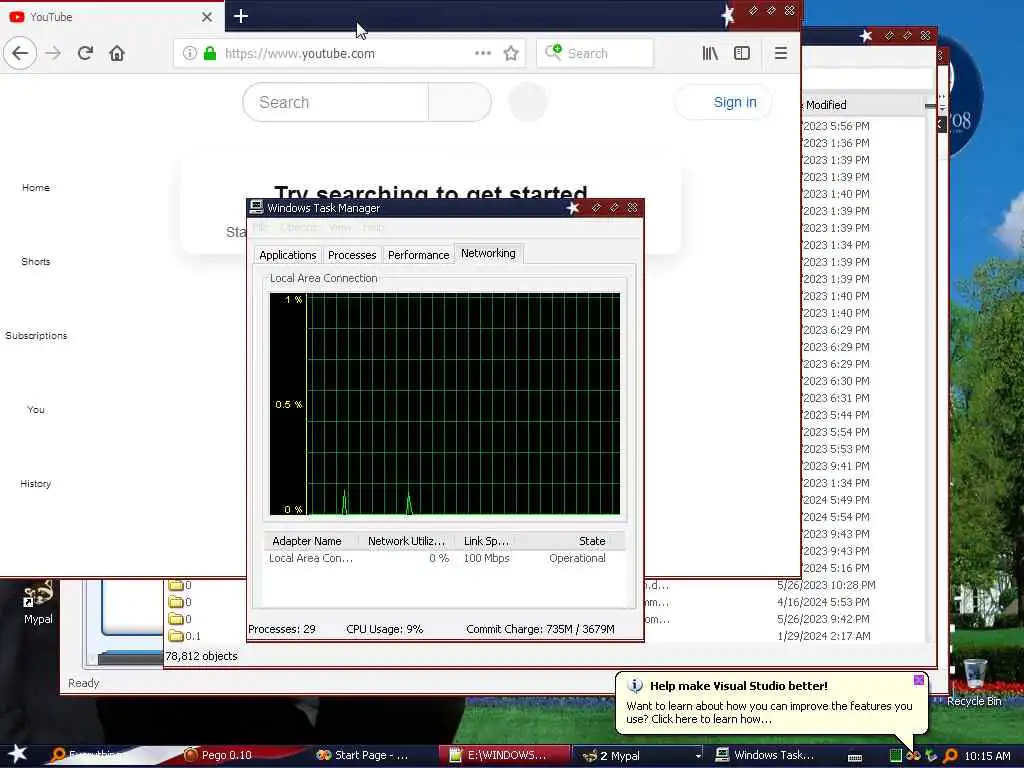The image size is (1024, 768).
Task: Select the YouTube browser tab
Action: click(x=111, y=17)
